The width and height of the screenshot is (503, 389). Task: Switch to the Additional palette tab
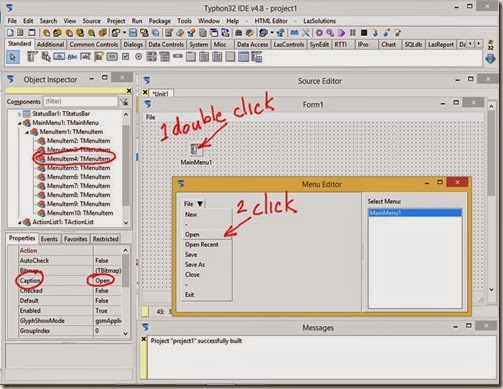50,45
